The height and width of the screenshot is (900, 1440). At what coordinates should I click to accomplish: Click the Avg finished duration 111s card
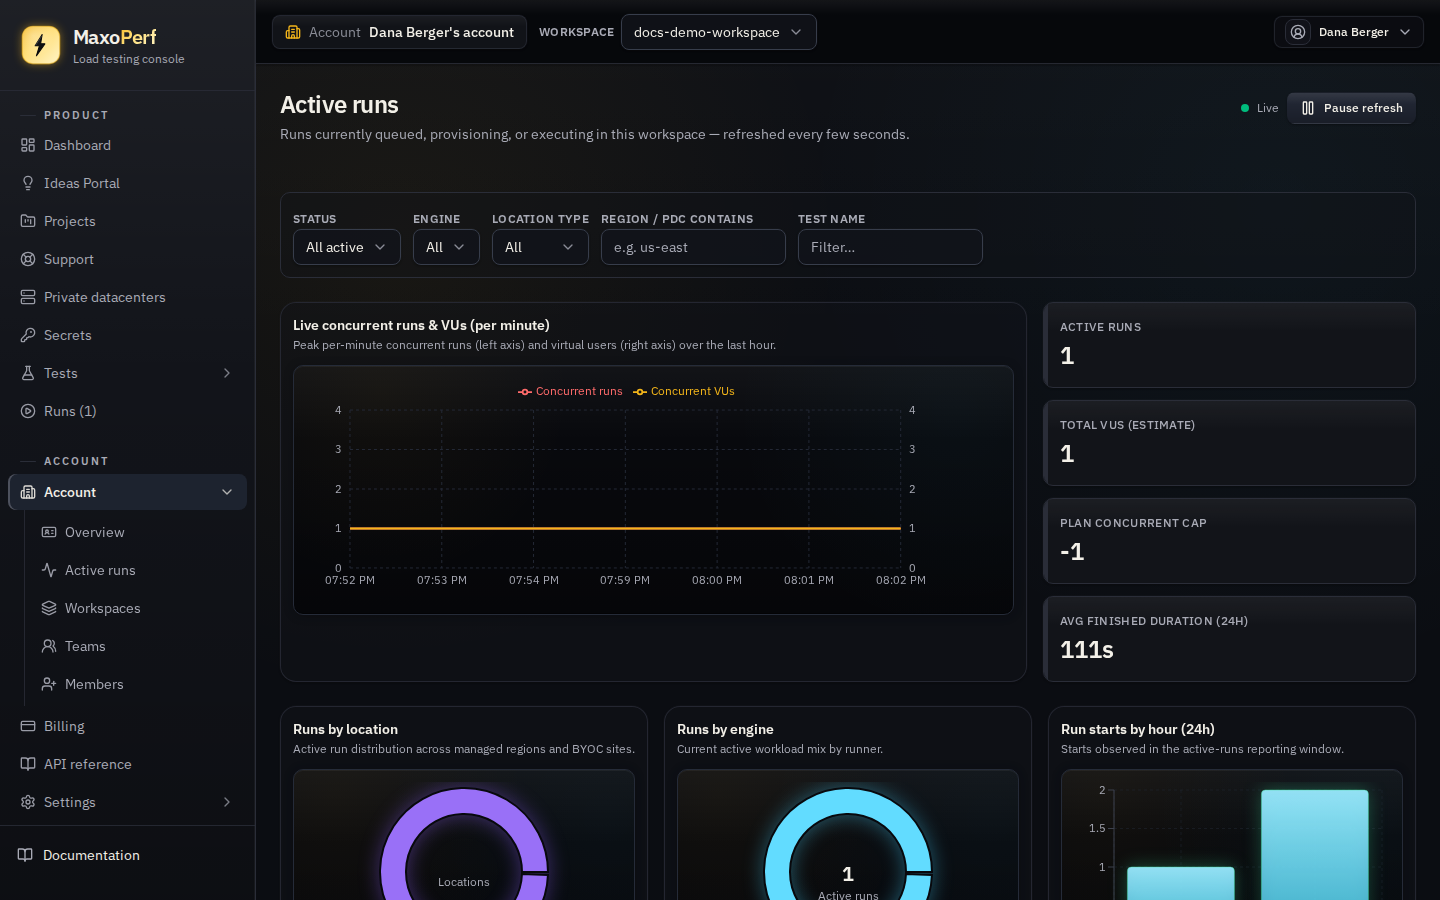1229,639
